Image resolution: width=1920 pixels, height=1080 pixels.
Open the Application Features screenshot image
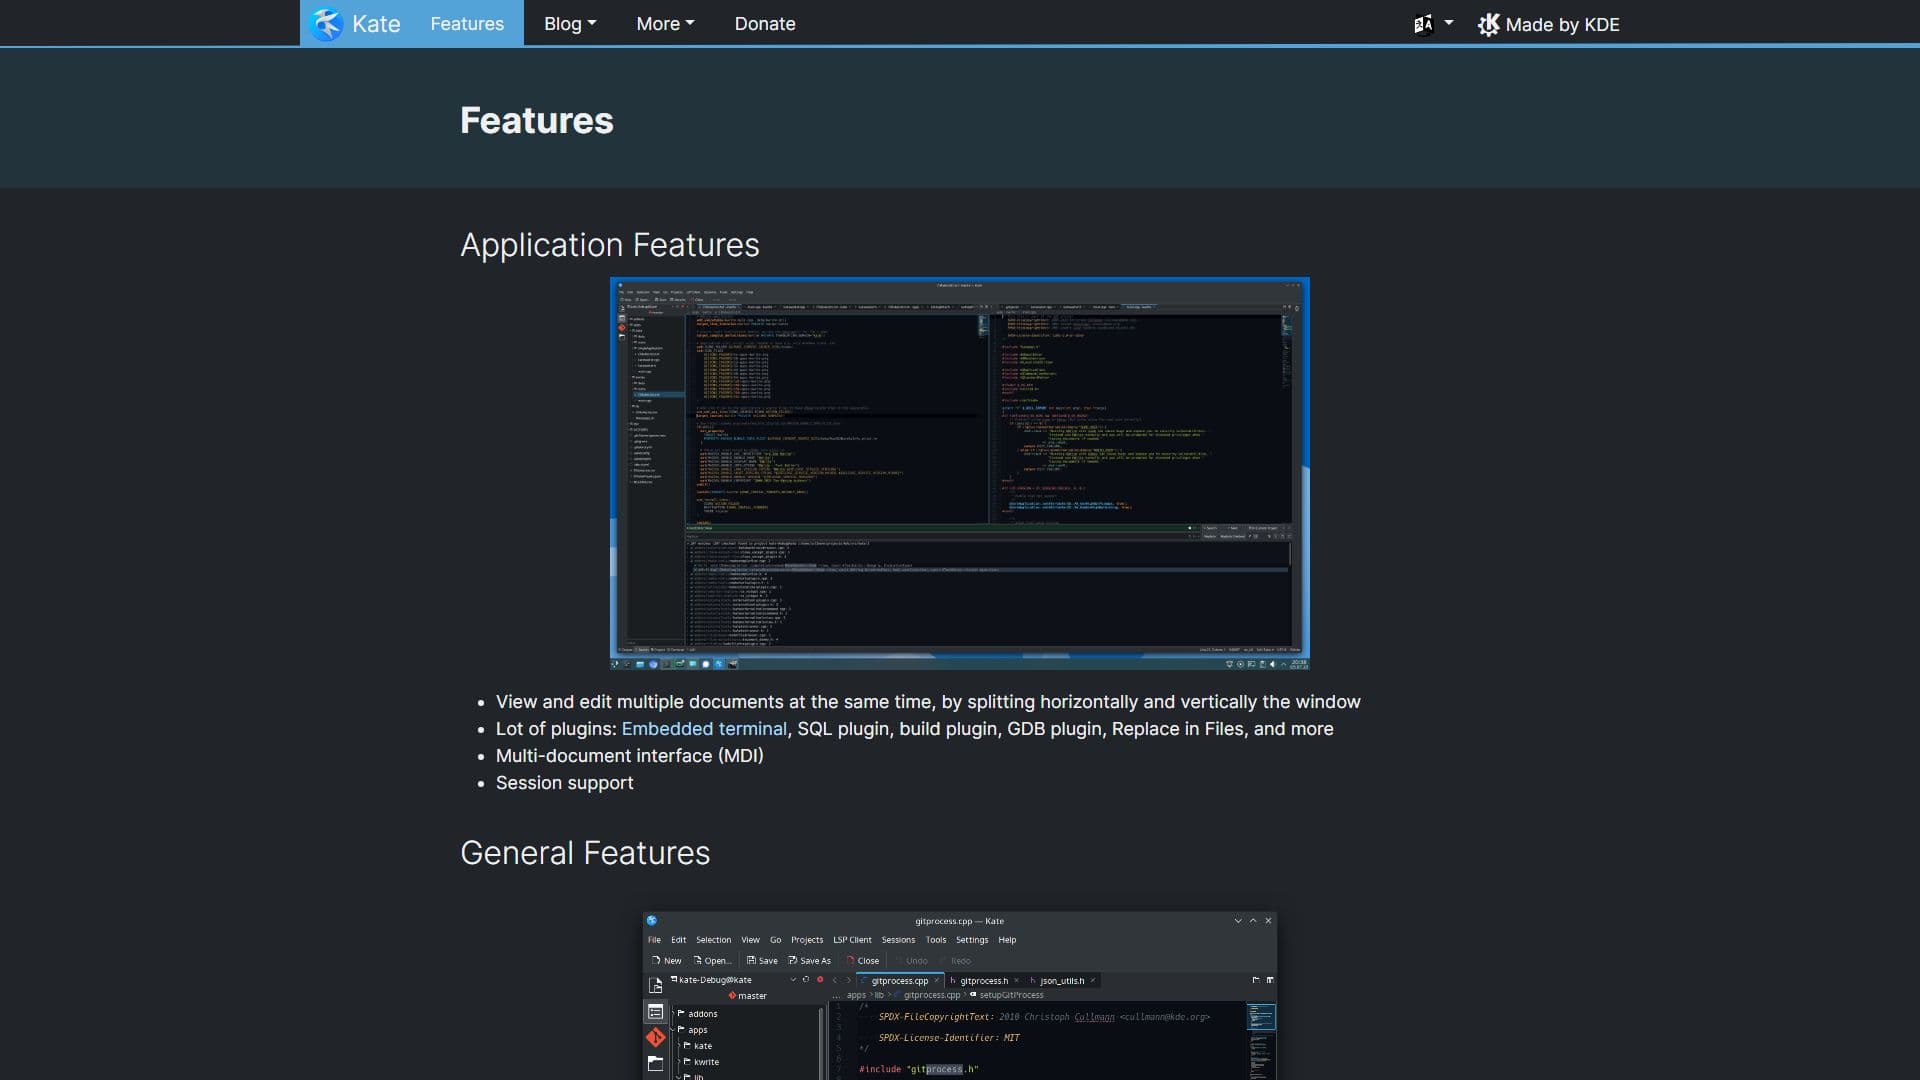click(959, 473)
